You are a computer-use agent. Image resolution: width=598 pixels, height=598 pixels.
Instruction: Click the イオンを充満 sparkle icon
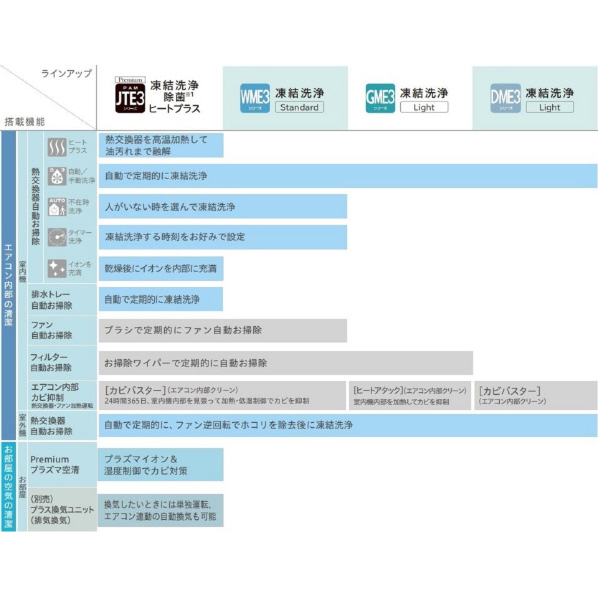pos(57,268)
